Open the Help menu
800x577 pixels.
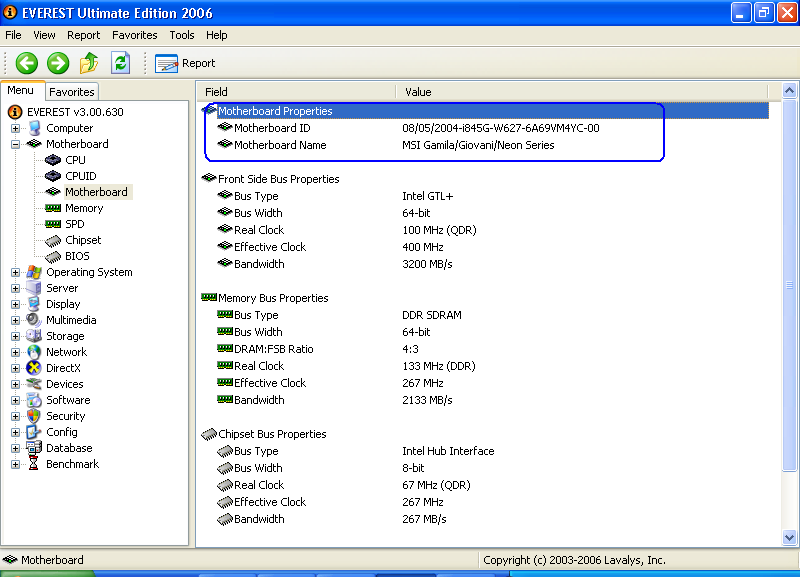click(216, 35)
